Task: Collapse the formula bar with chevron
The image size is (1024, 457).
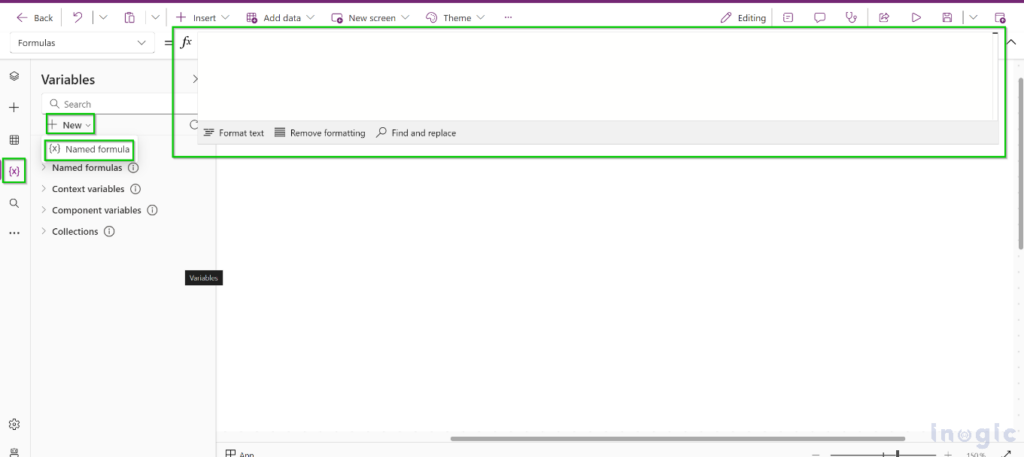Action: point(1012,42)
